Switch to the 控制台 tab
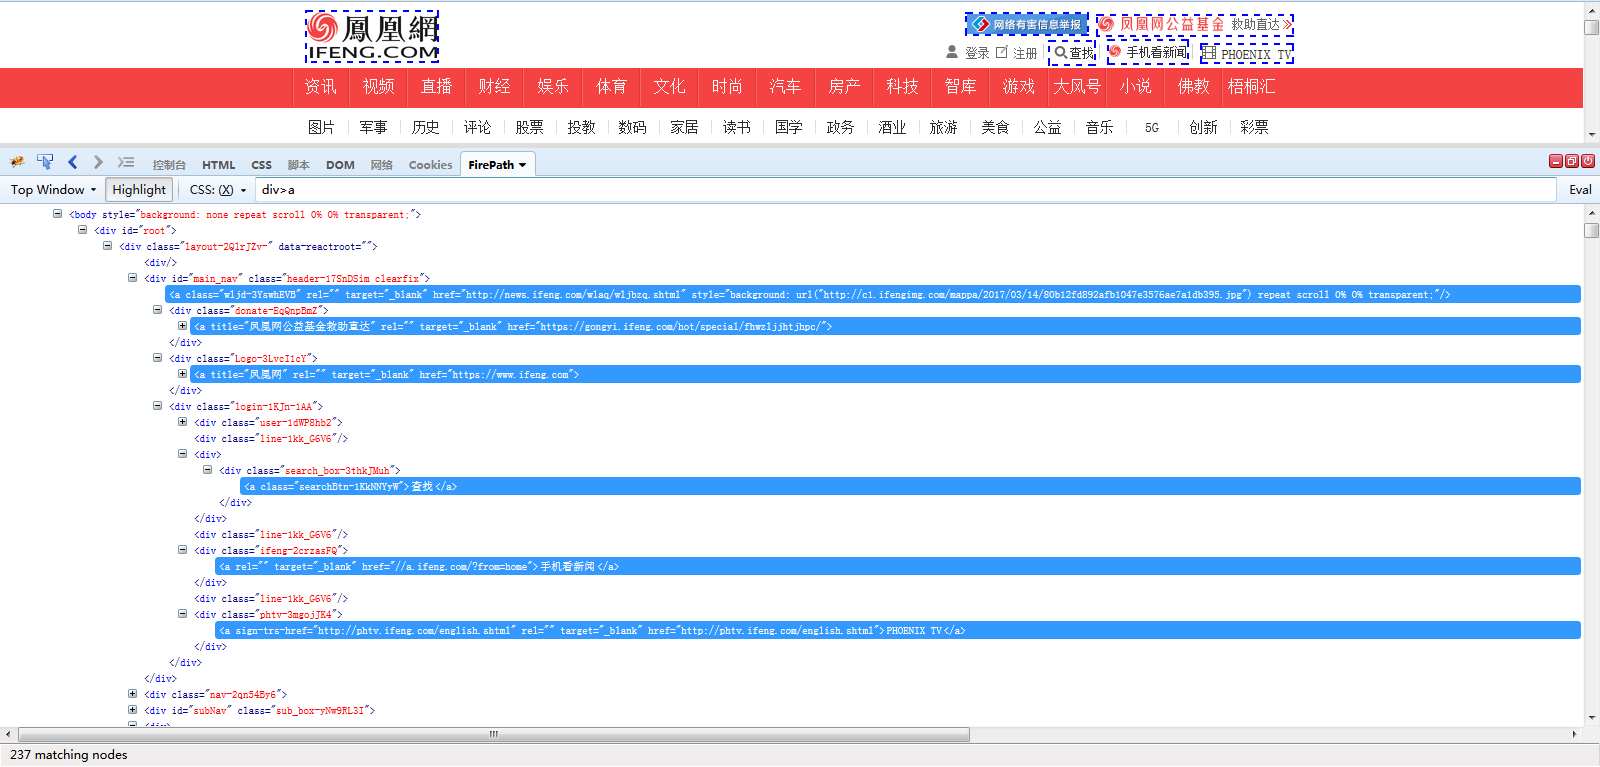1600x767 pixels. coord(169,165)
